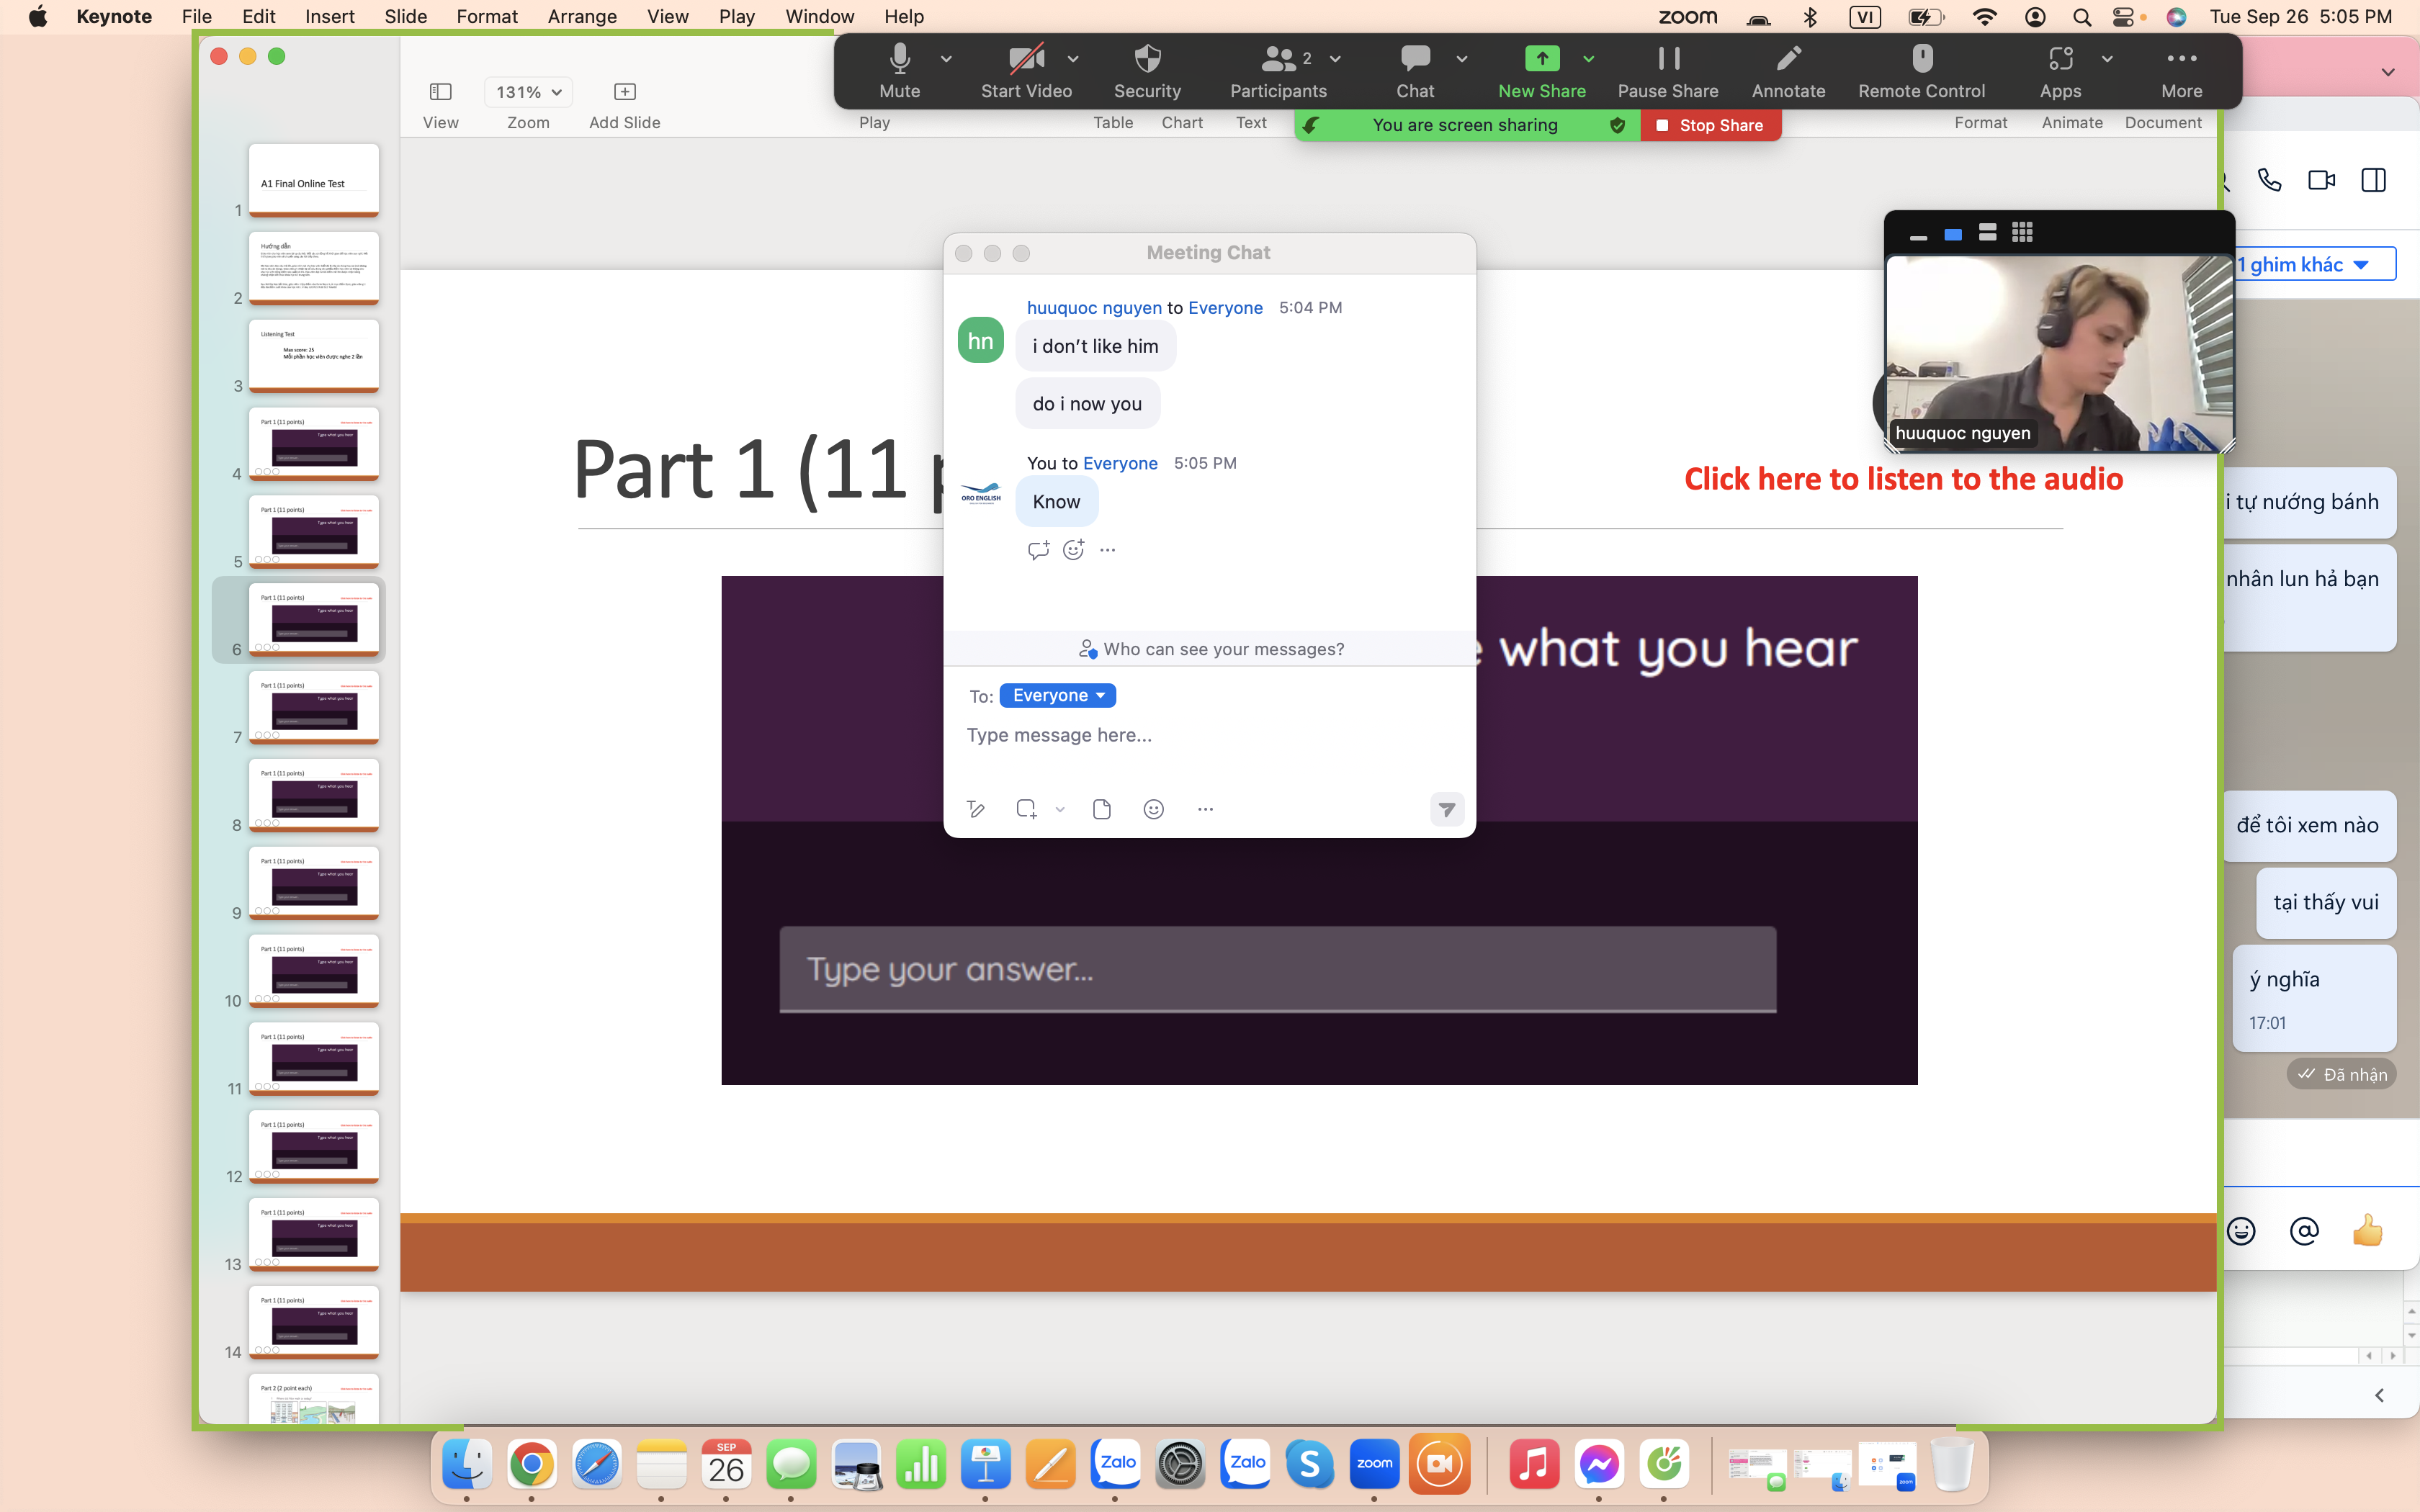Screen dimensions: 2420x1512
Task: Open the Slide menu in menu bar
Action: (405, 16)
